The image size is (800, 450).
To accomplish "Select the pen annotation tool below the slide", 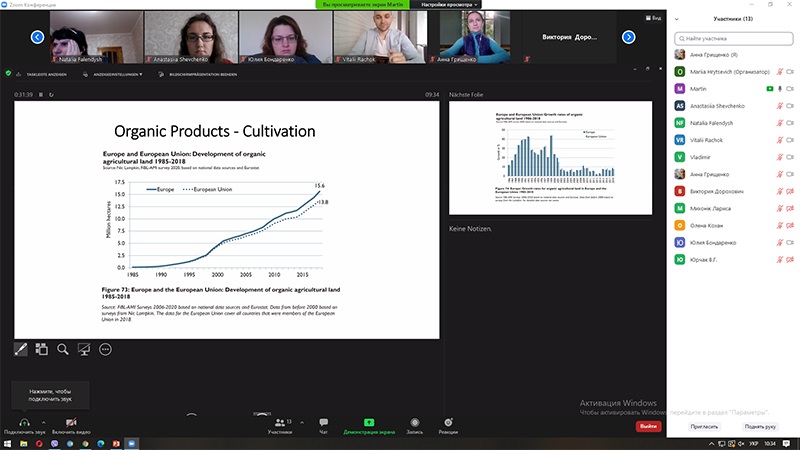I will [21, 349].
